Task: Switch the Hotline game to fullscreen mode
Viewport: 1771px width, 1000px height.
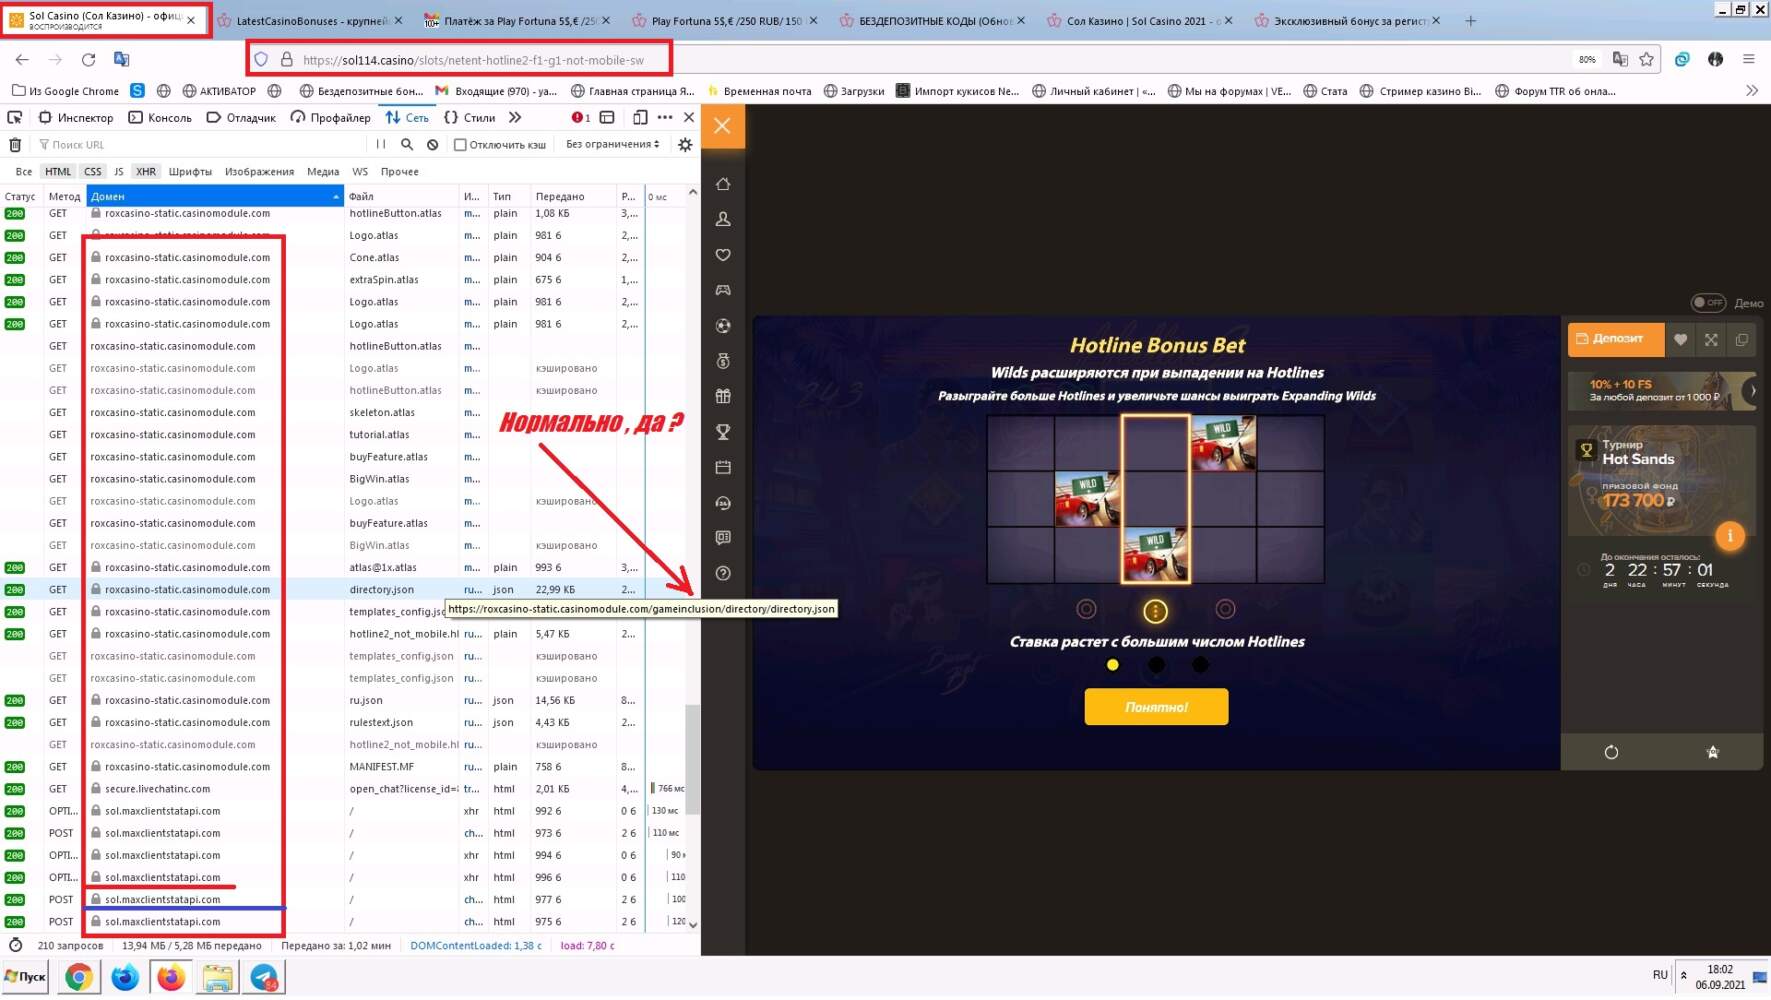Action: [1711, 340]
